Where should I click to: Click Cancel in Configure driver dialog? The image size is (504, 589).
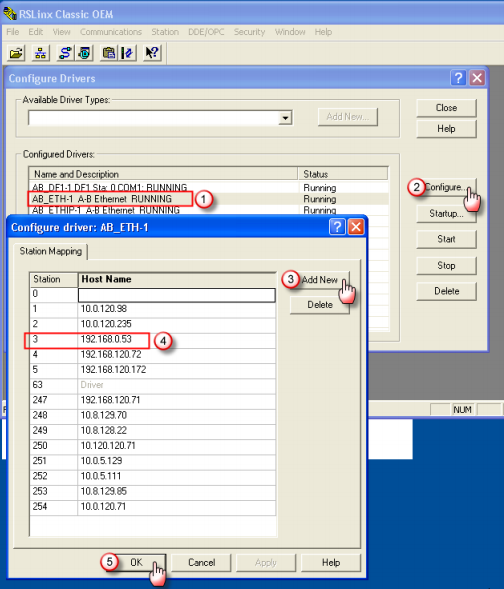point(201,562)
